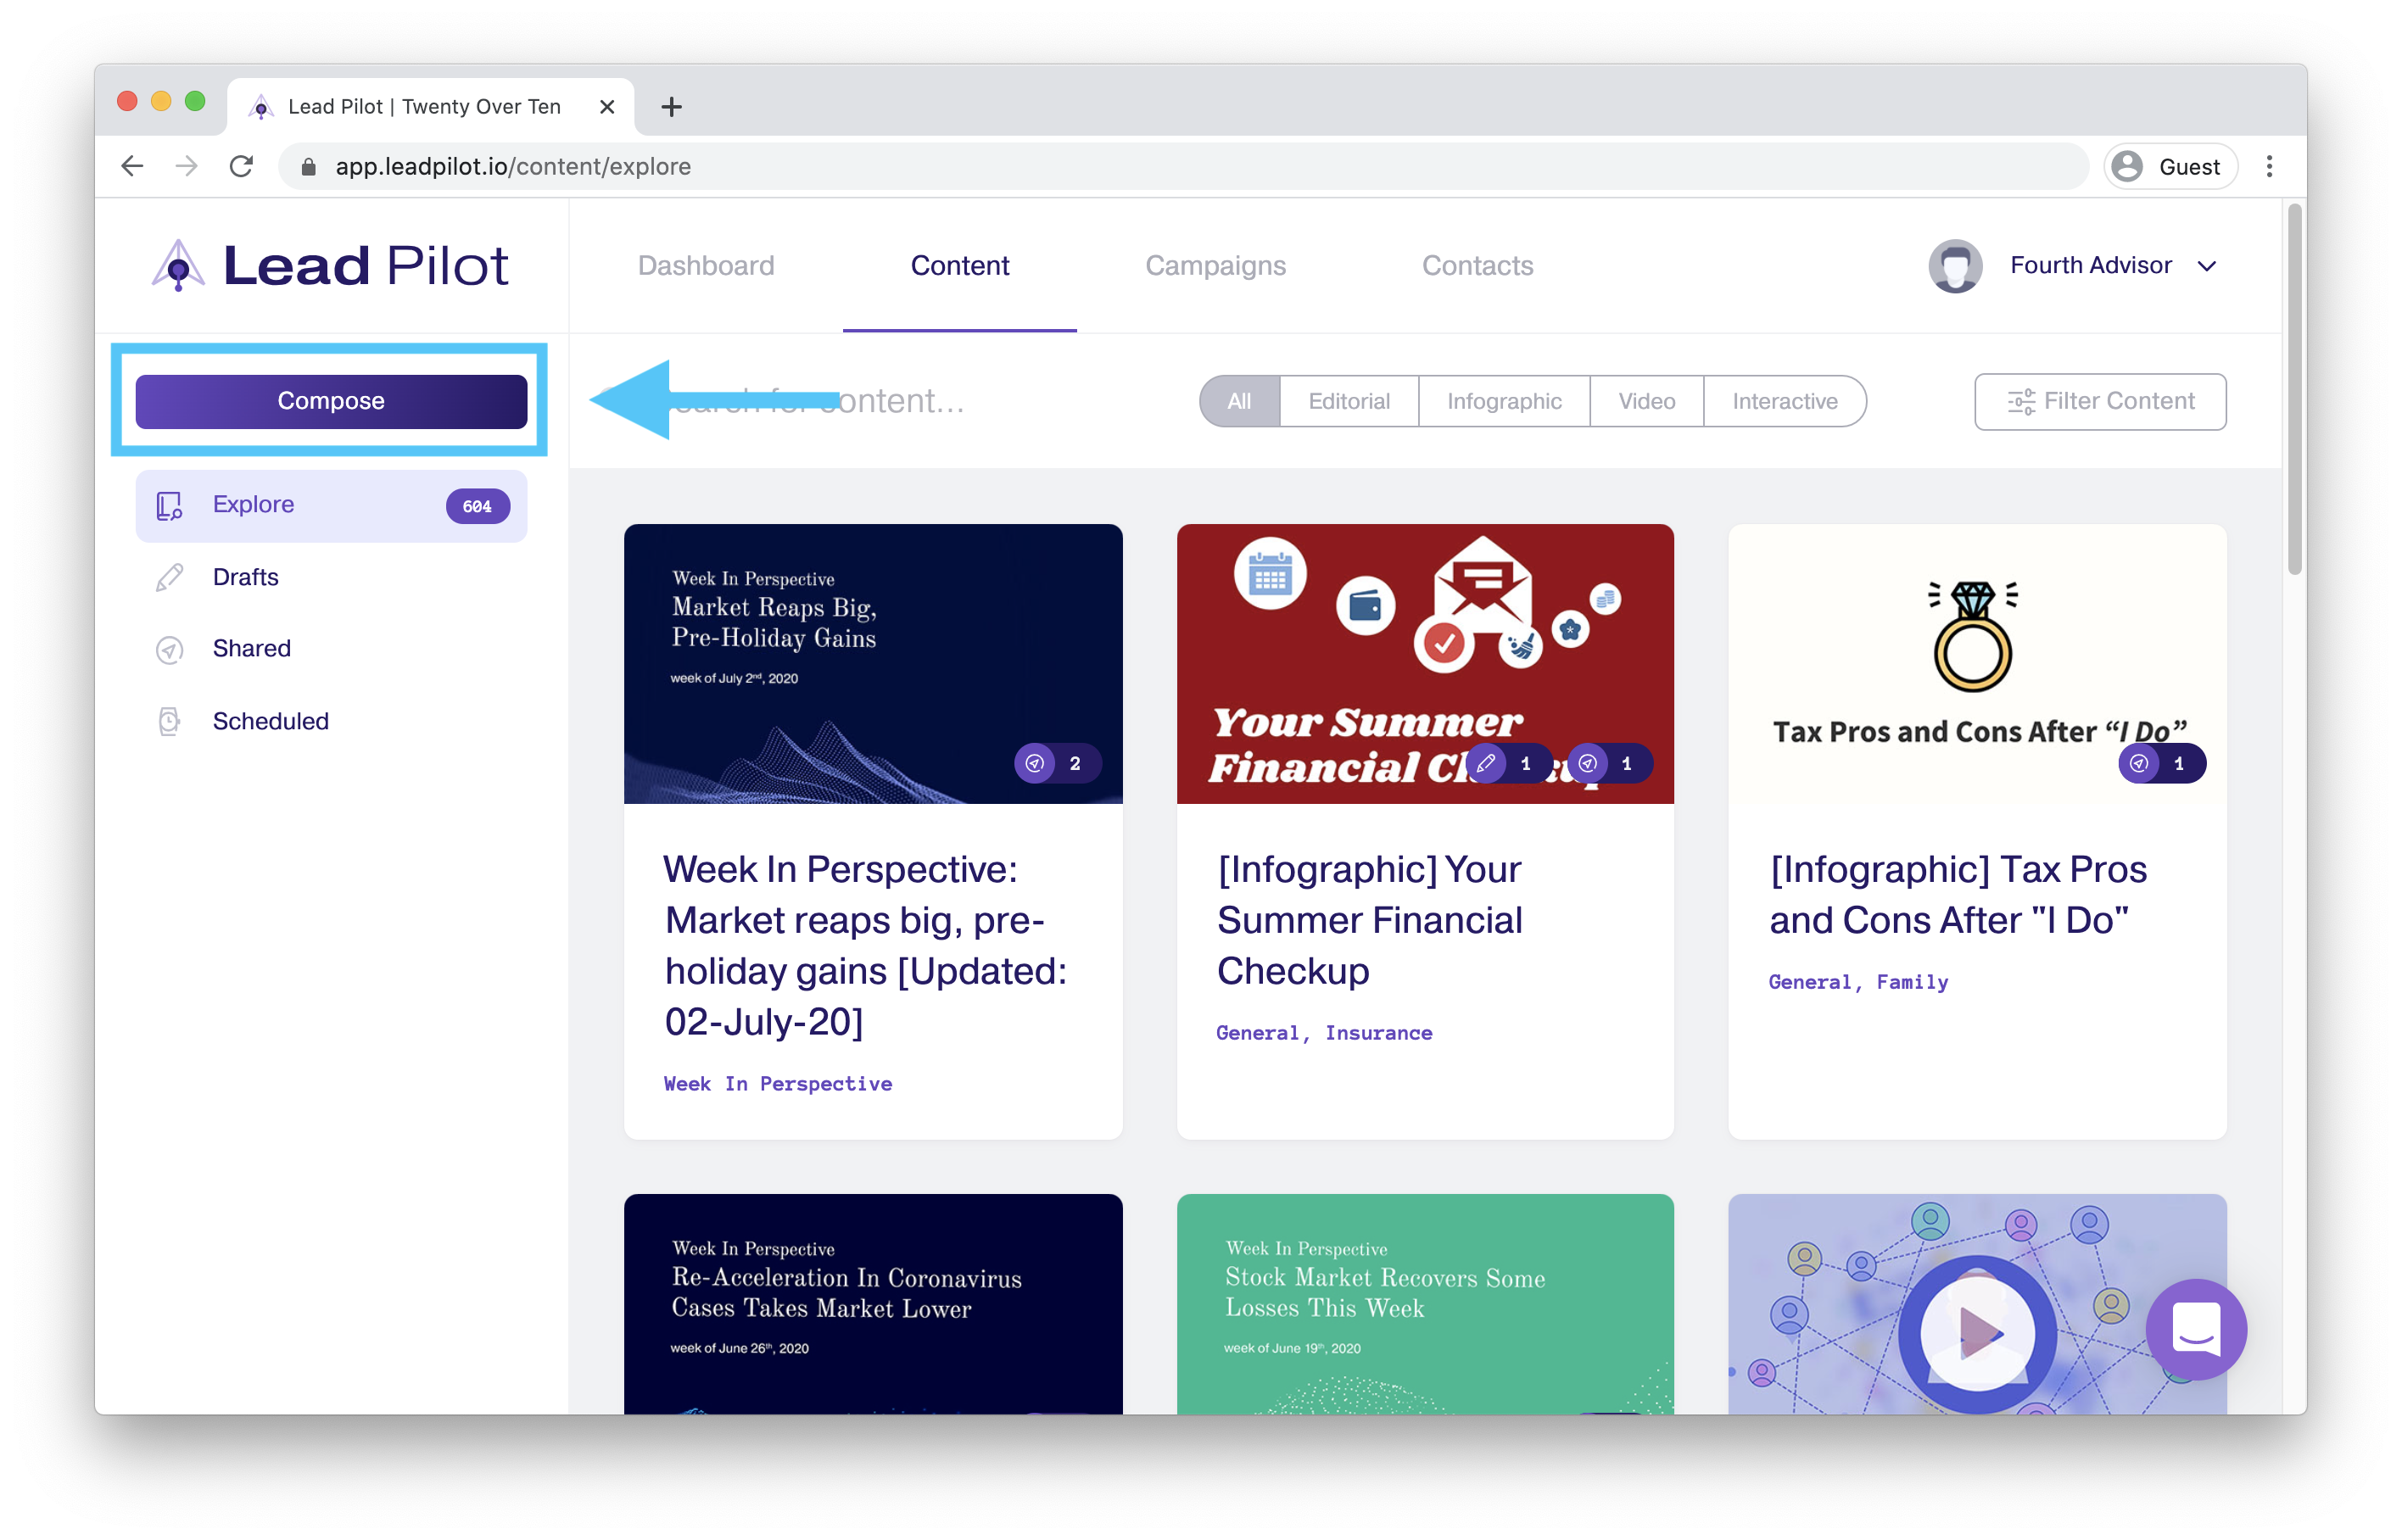Select the Infographic content filter
The height and width of the screenshot is (1540, 2402).
pyautogui.click(x=1504, y=401)
